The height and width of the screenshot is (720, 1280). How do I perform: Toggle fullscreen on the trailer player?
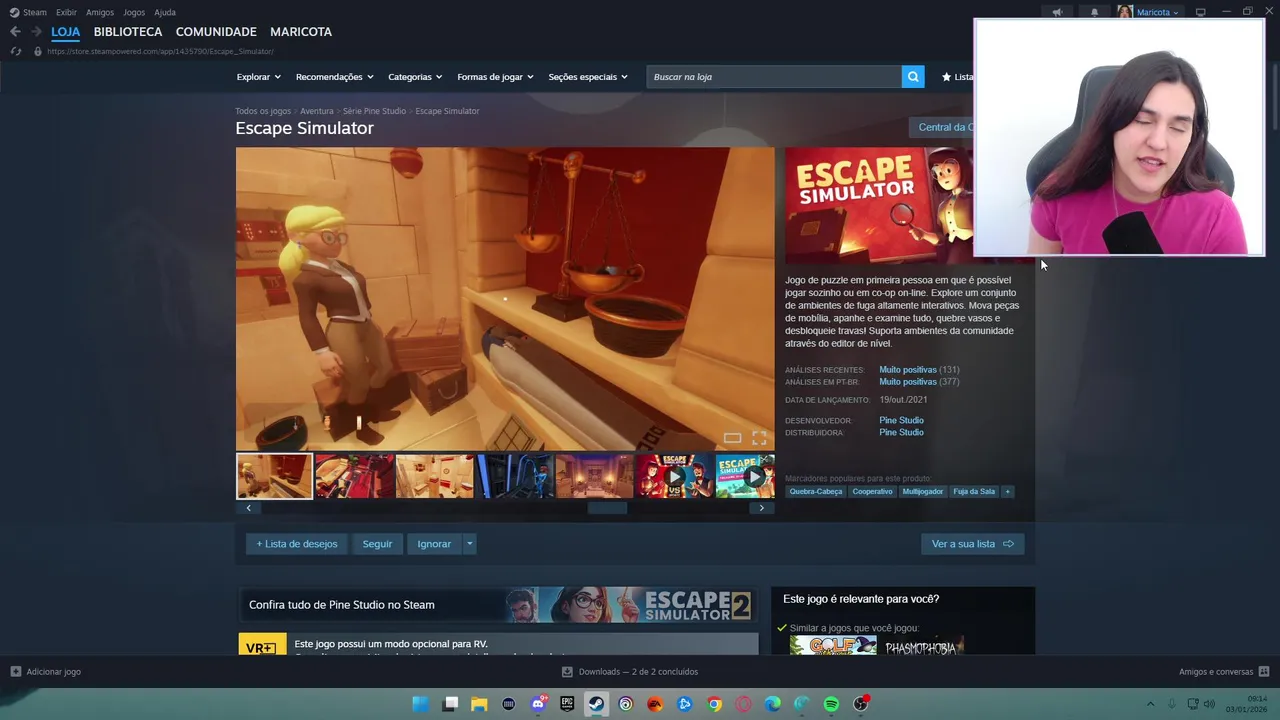[x=759, y=438]
